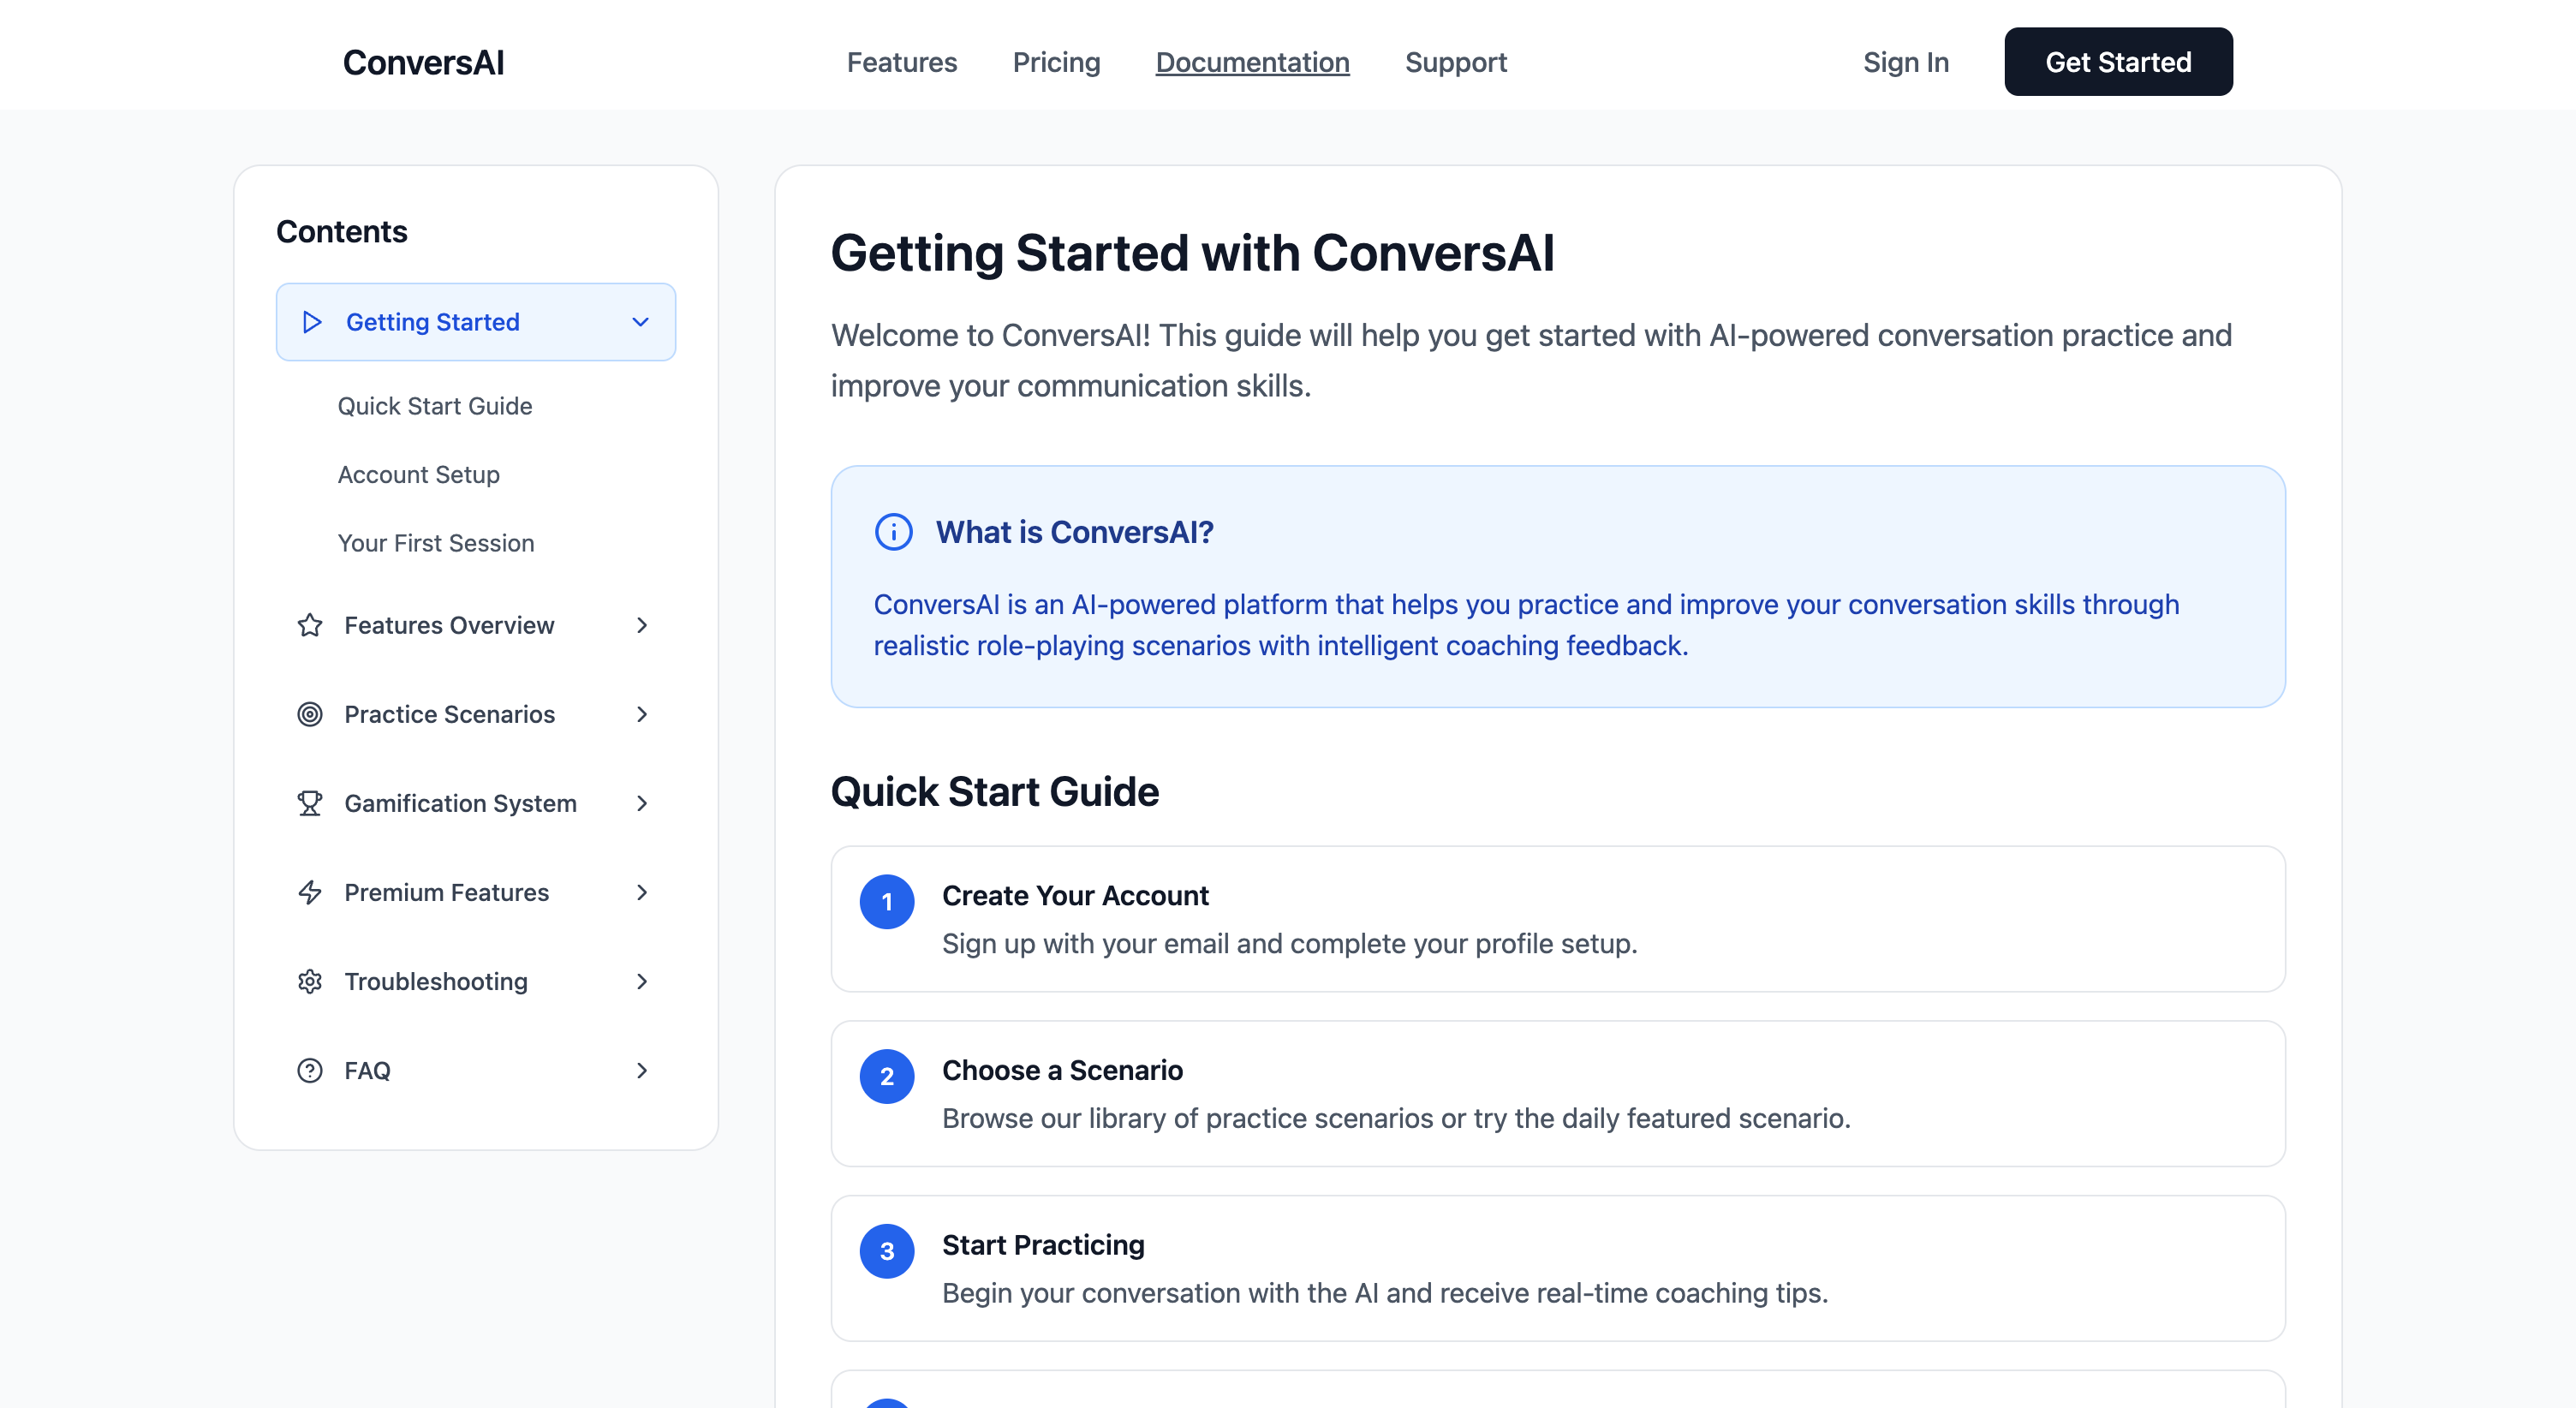The image size is (2576, 1408).
Task: Open the Features nav item
Action: click(902, 62)
